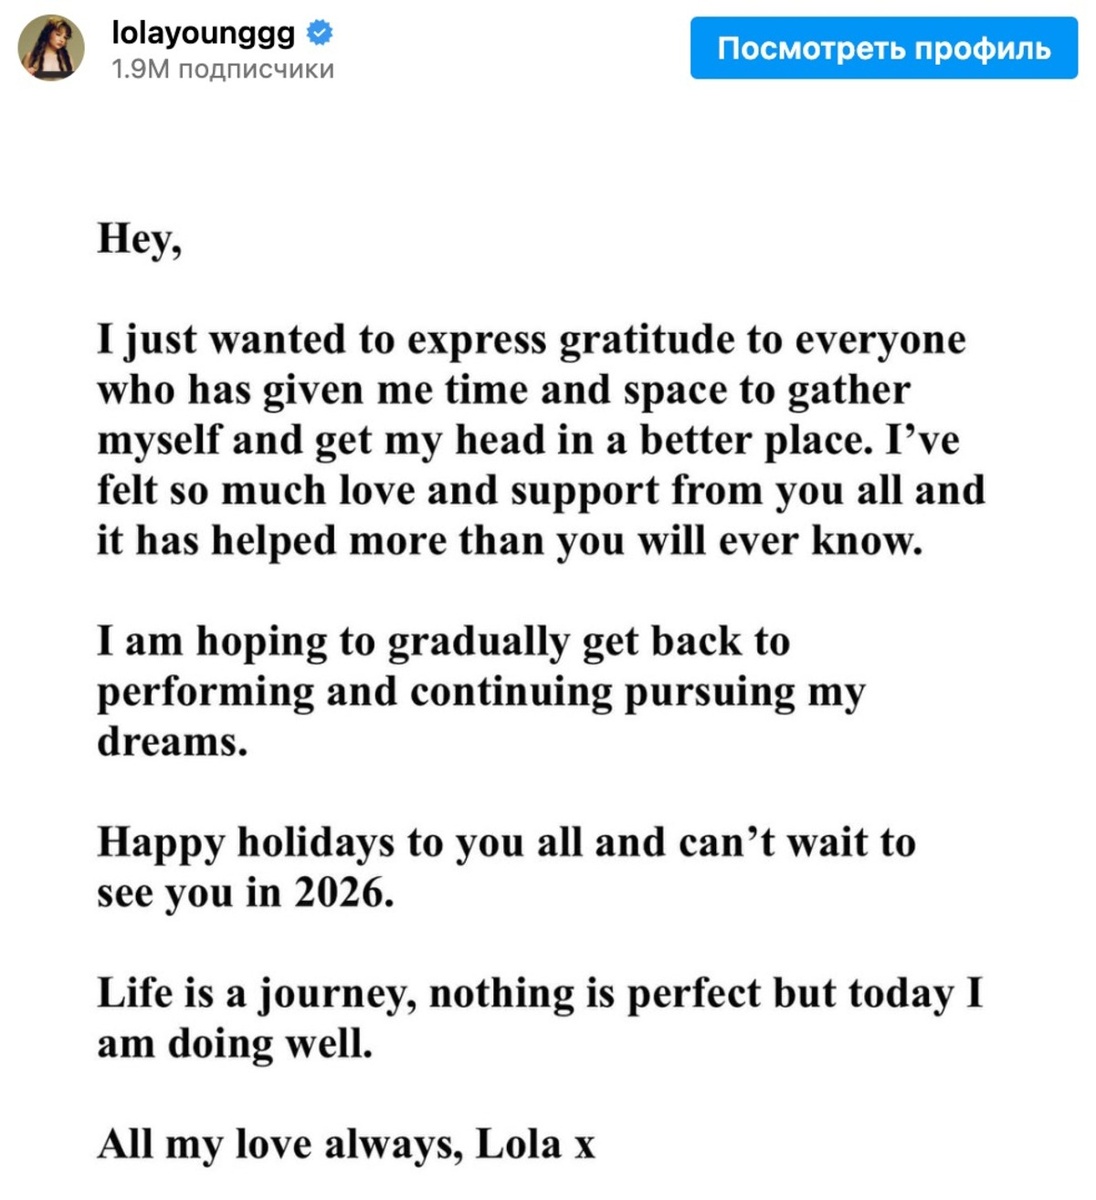
Task: Open the lolayounggg profile avatar
Action: (x=51, y=49)
